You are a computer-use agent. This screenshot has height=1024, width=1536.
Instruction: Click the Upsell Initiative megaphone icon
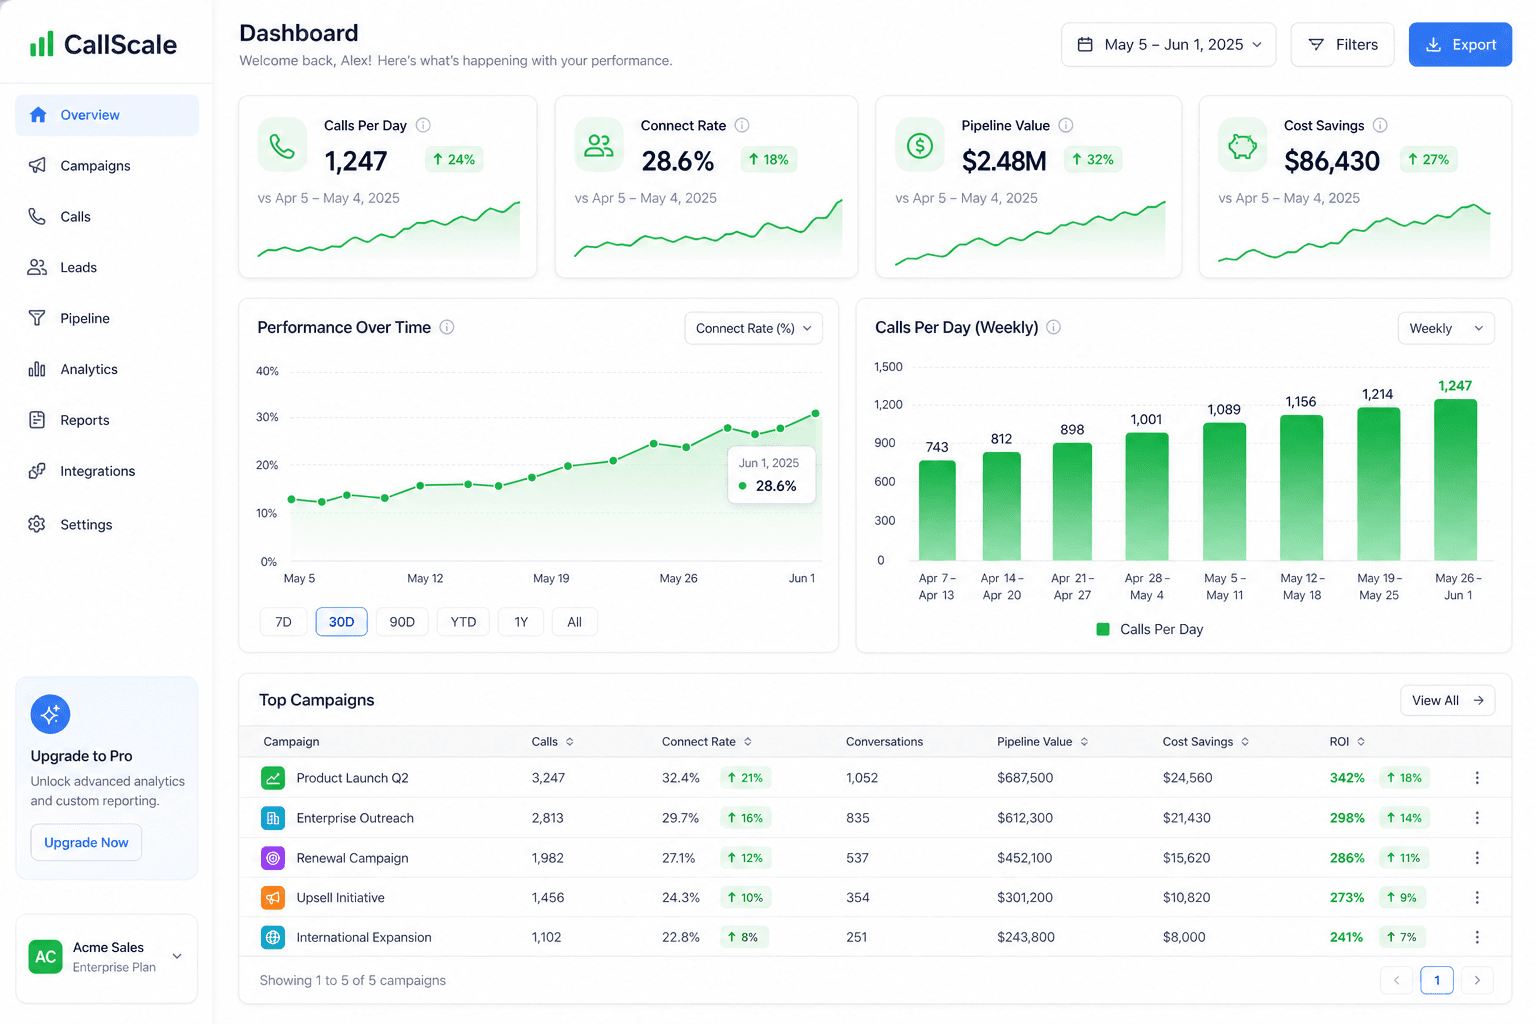[x=273, y=898]
